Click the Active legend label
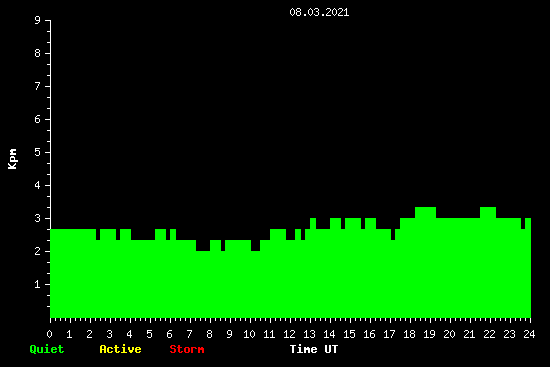The image size is (550, 367). pyautogui.click(x=120, y=349)
